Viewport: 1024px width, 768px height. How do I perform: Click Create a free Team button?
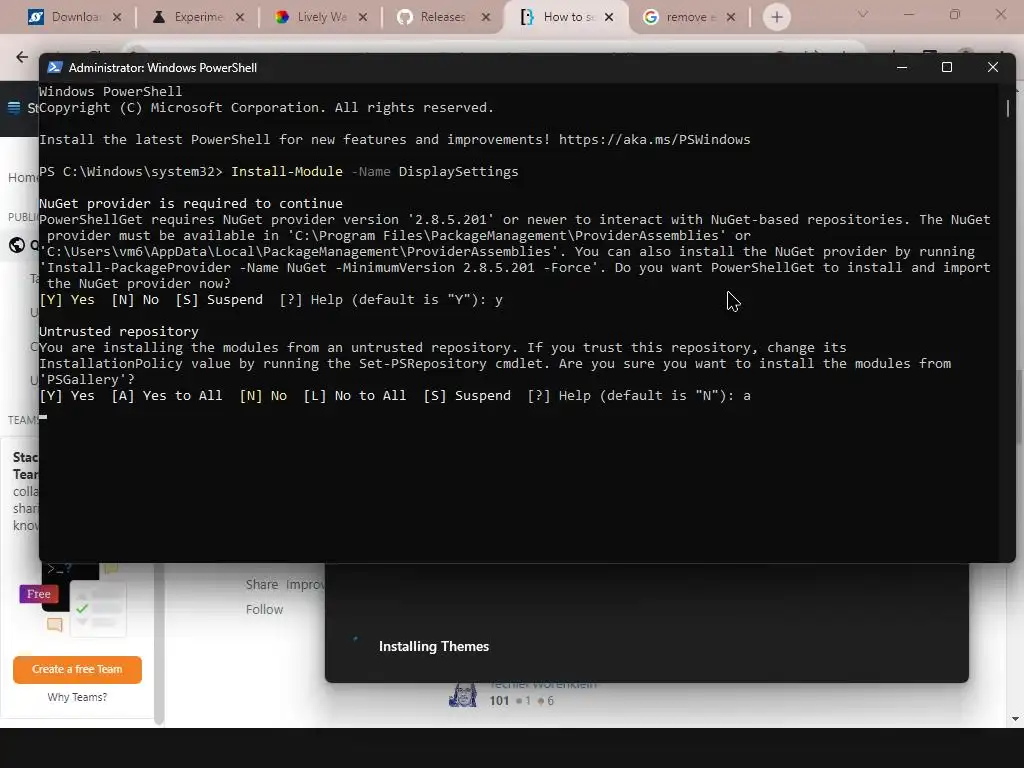click(x=77, y=669)
